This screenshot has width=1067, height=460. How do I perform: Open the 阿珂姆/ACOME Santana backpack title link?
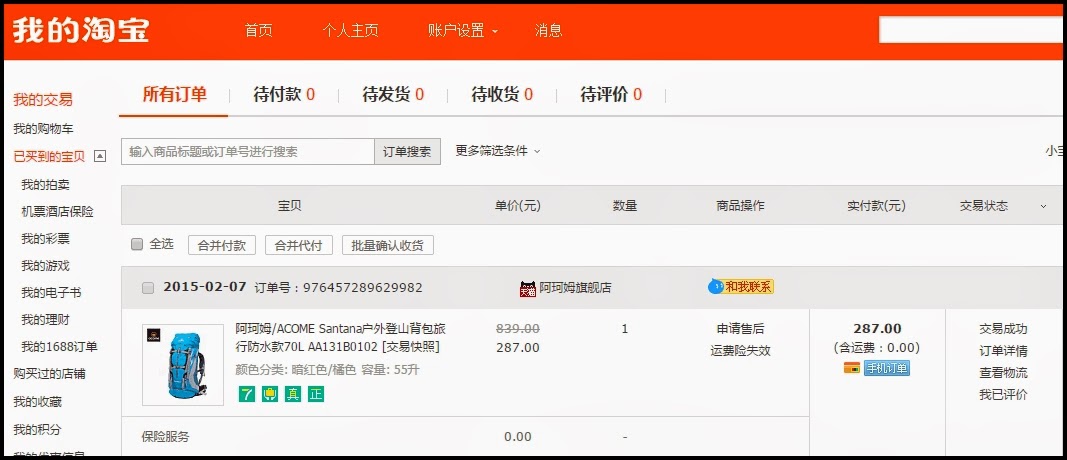340,338
